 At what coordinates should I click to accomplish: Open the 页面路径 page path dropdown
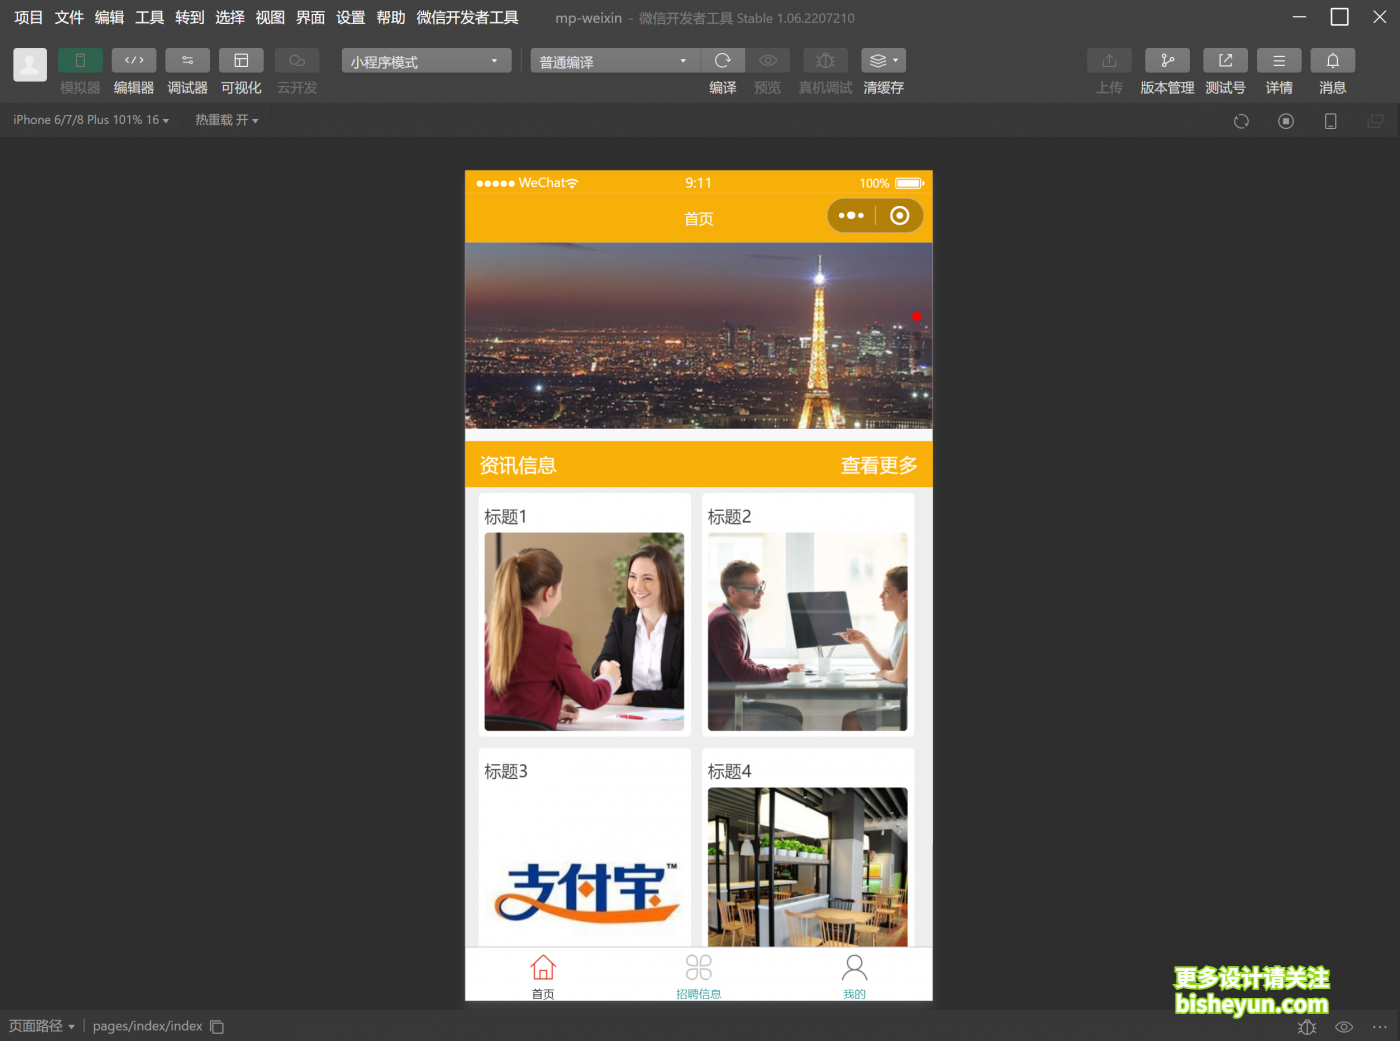coord(42,1026)
